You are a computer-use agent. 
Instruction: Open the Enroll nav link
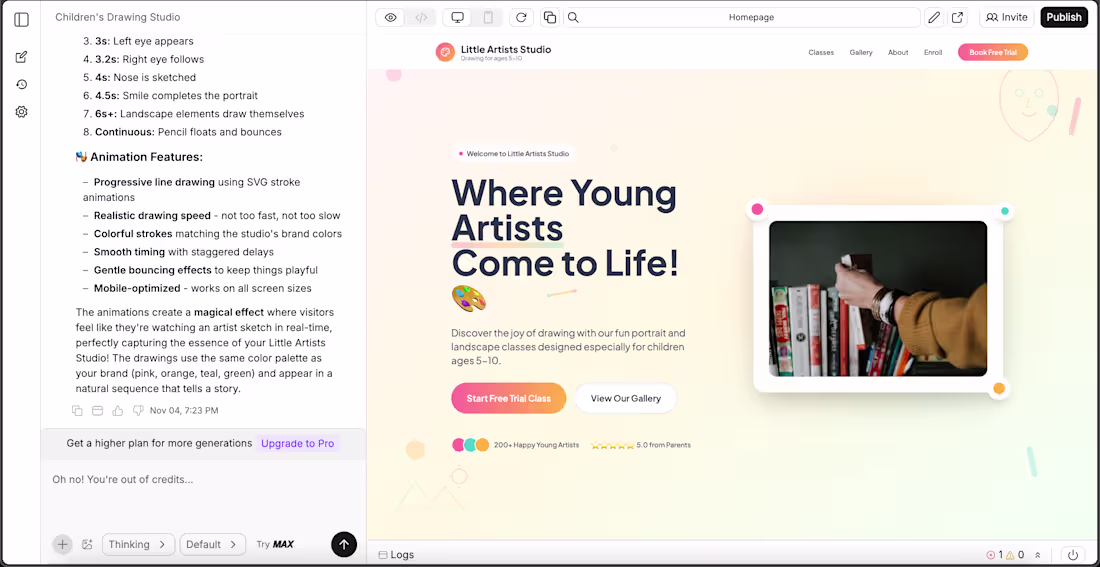pyautogui.click(x=933, y=53)
